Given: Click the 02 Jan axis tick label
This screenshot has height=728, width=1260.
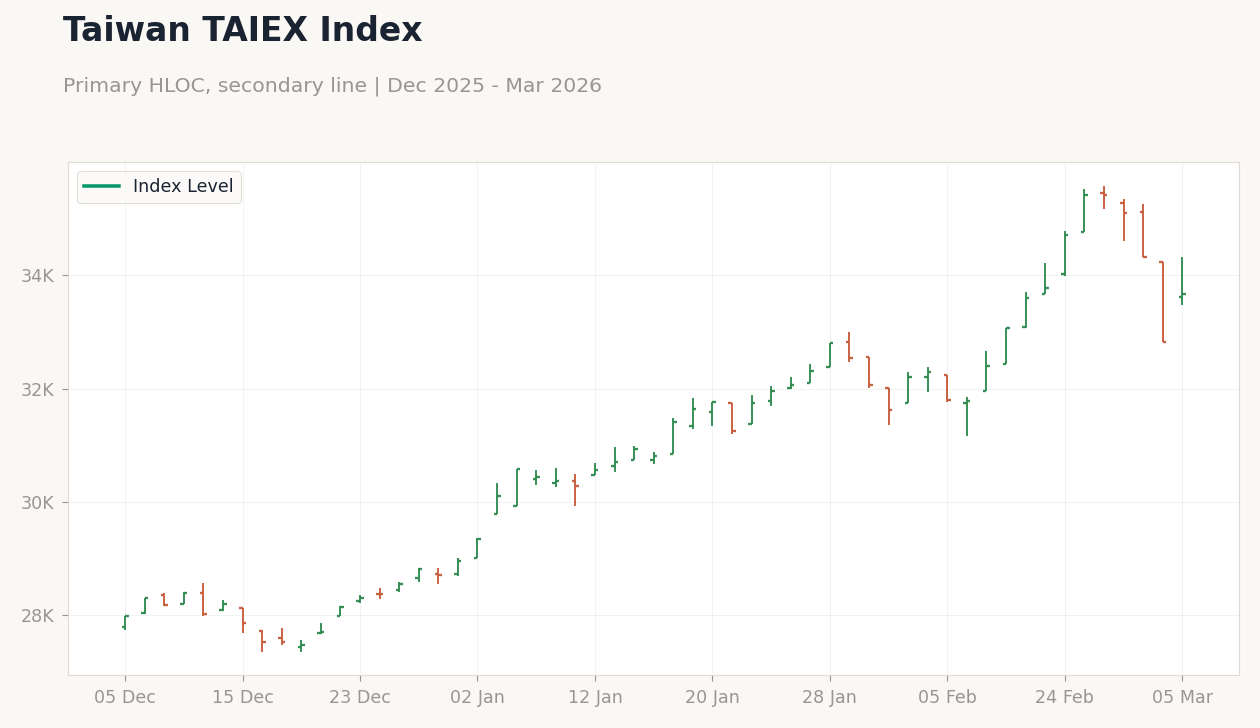Looking at the screenshot, I should click(x=477, y=698).
